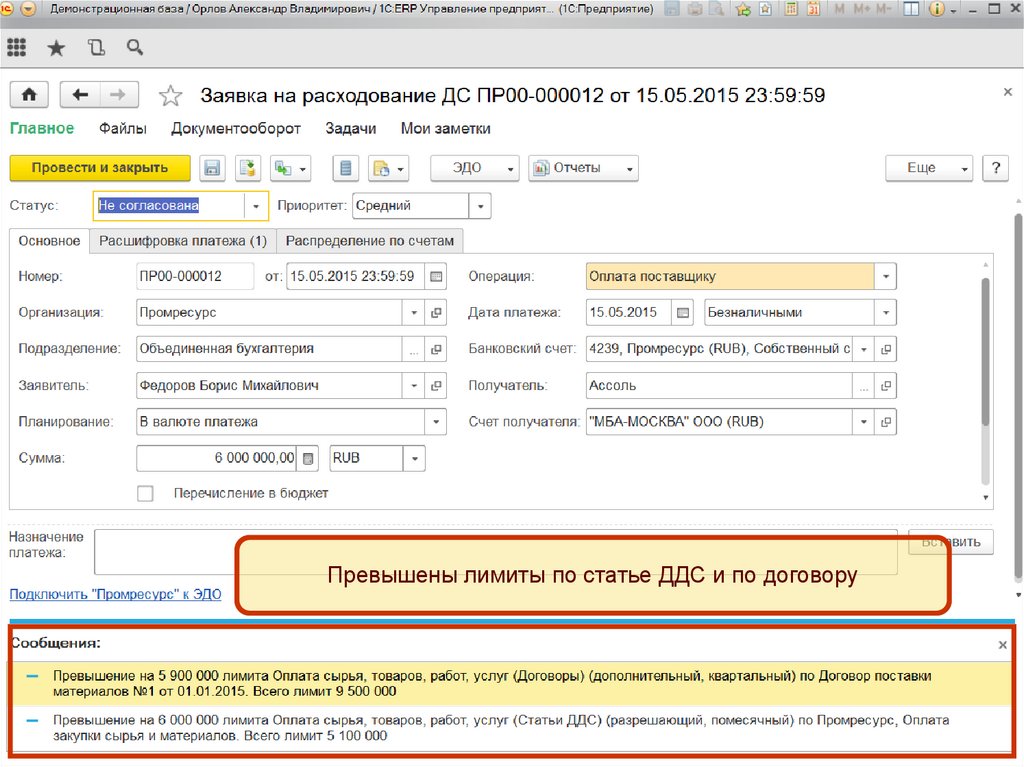Open the Подразделение record icon
Viewport: 1024px width, 767px height.
436,350
